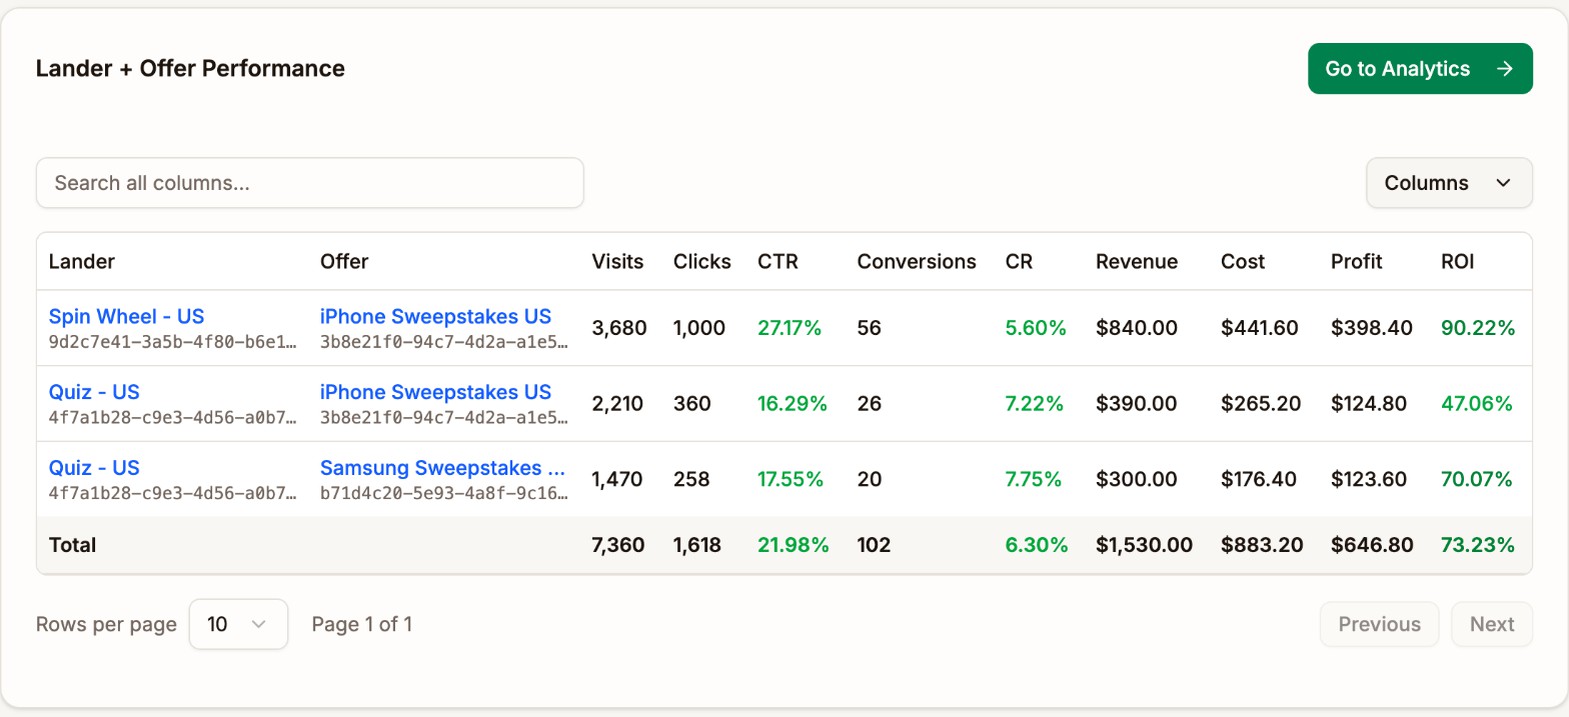
Task: Open iPhone Sweepstakes US offer, Spin Wheel row
Action: coord(435,316)
